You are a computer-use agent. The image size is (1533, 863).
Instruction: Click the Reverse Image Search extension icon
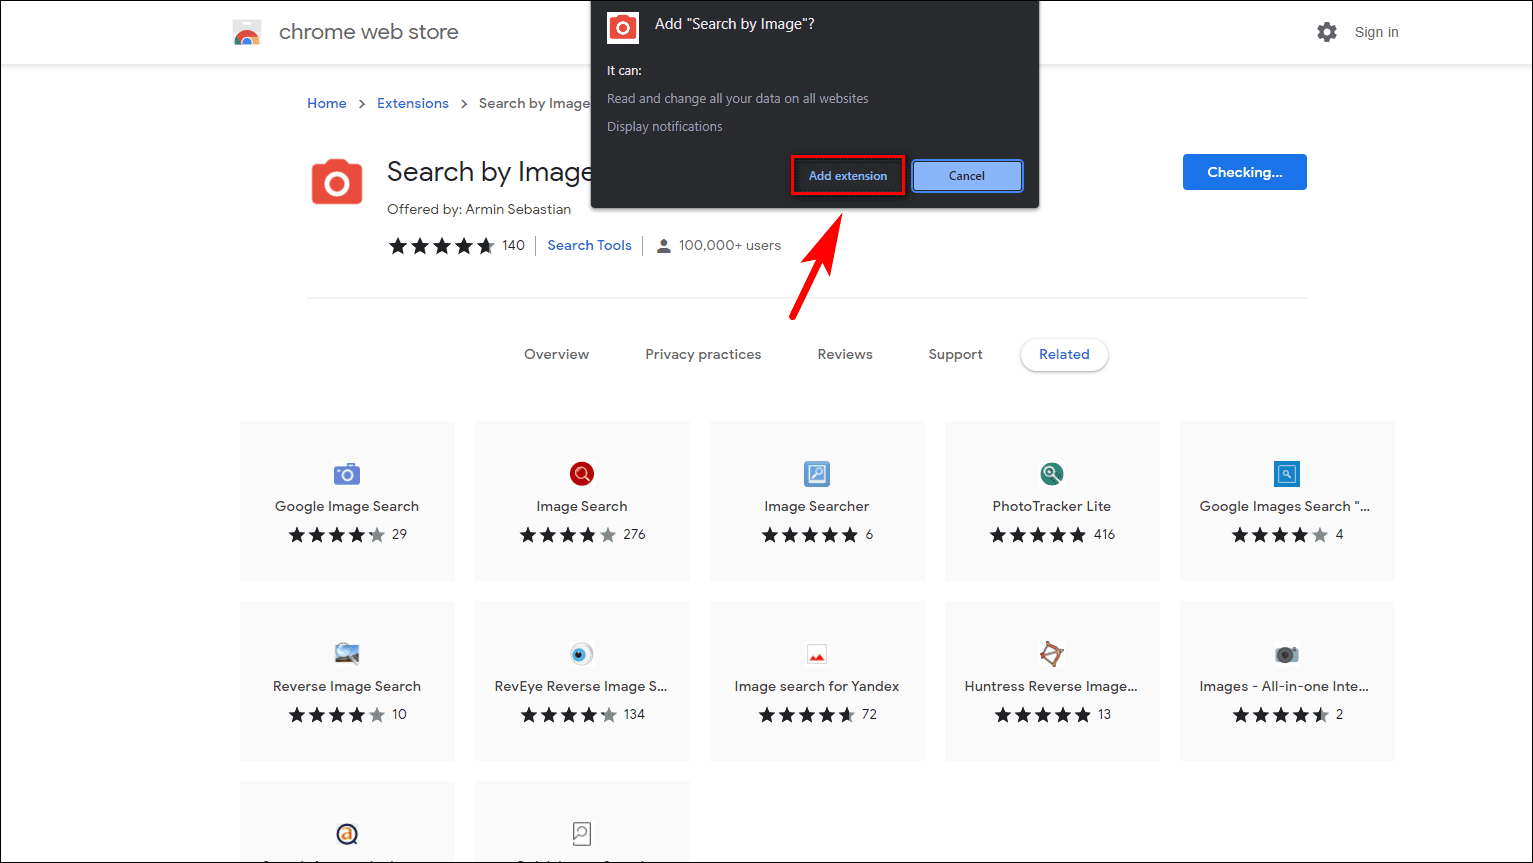[x=347, y=654]
